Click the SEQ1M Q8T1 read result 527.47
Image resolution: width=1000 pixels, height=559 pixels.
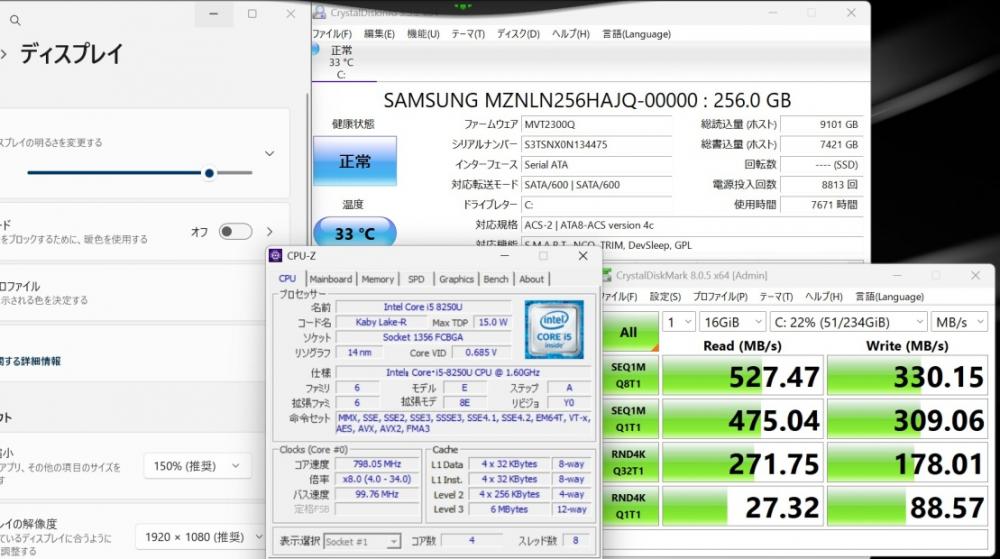pos(742,376)
